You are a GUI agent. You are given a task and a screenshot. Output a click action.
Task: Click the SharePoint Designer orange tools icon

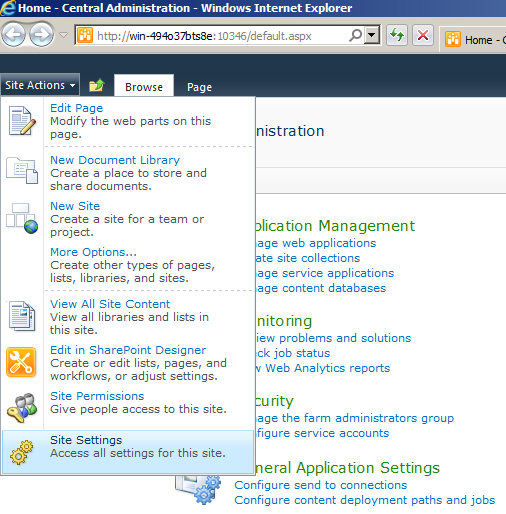click(x=21, y=362)
